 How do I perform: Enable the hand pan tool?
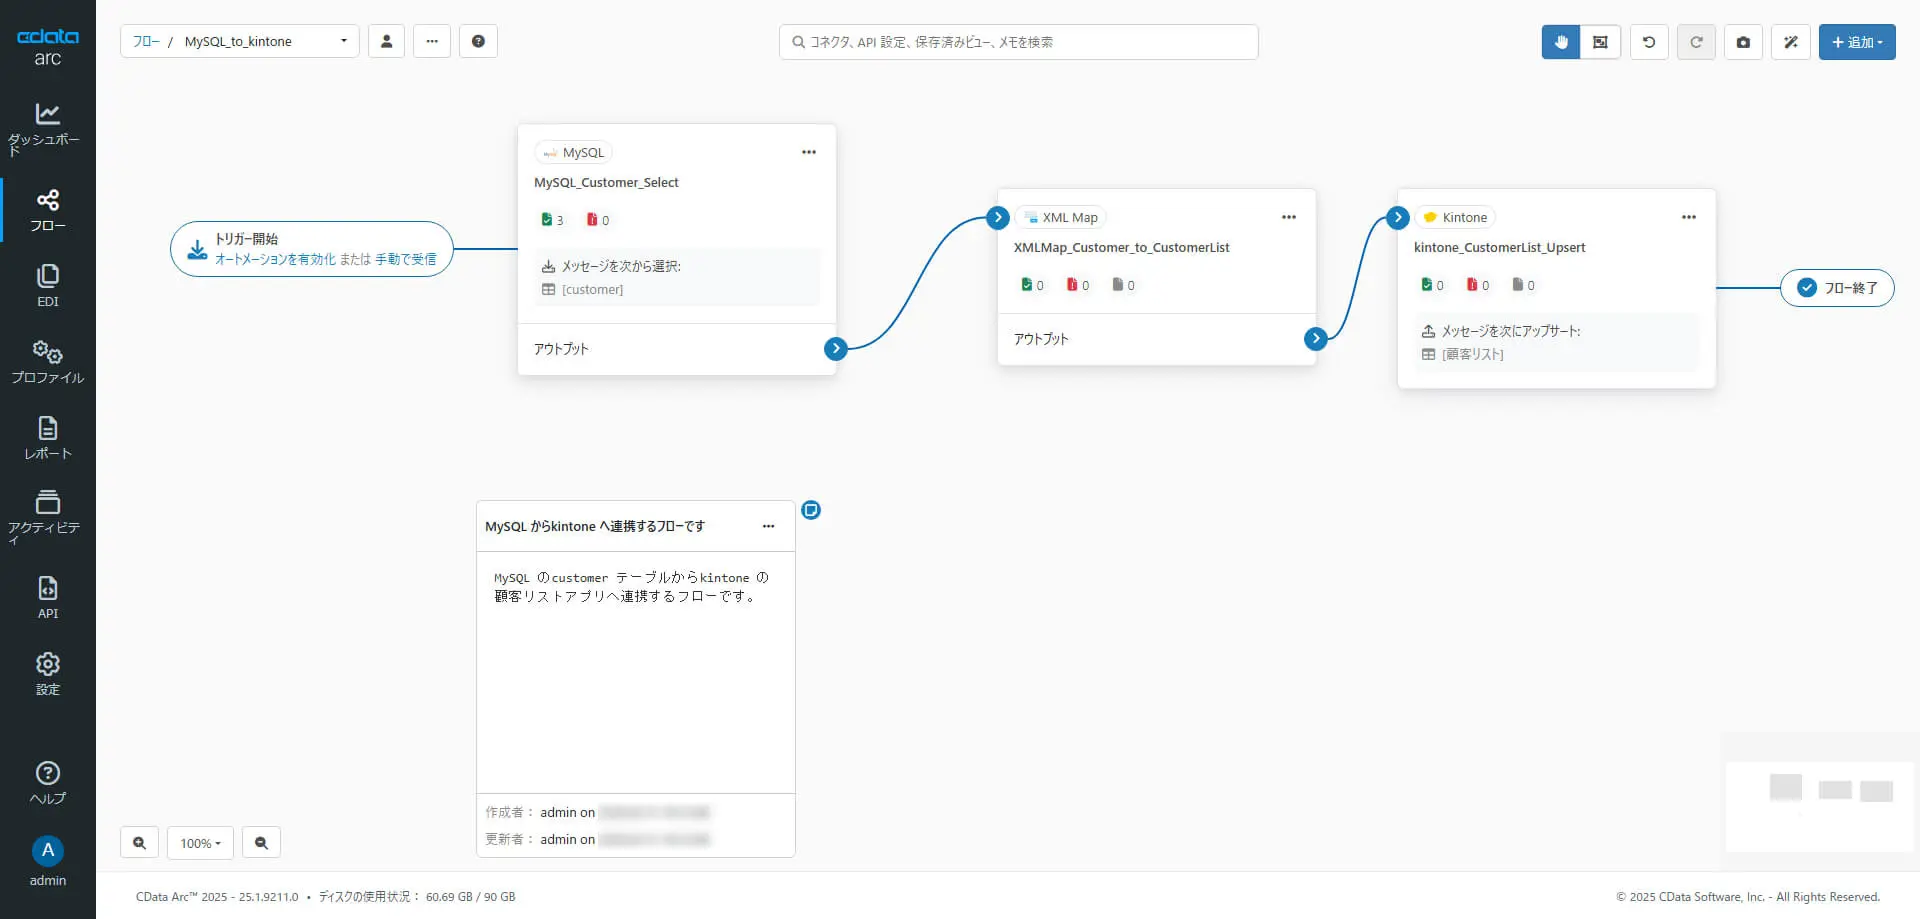(1561, 42)
